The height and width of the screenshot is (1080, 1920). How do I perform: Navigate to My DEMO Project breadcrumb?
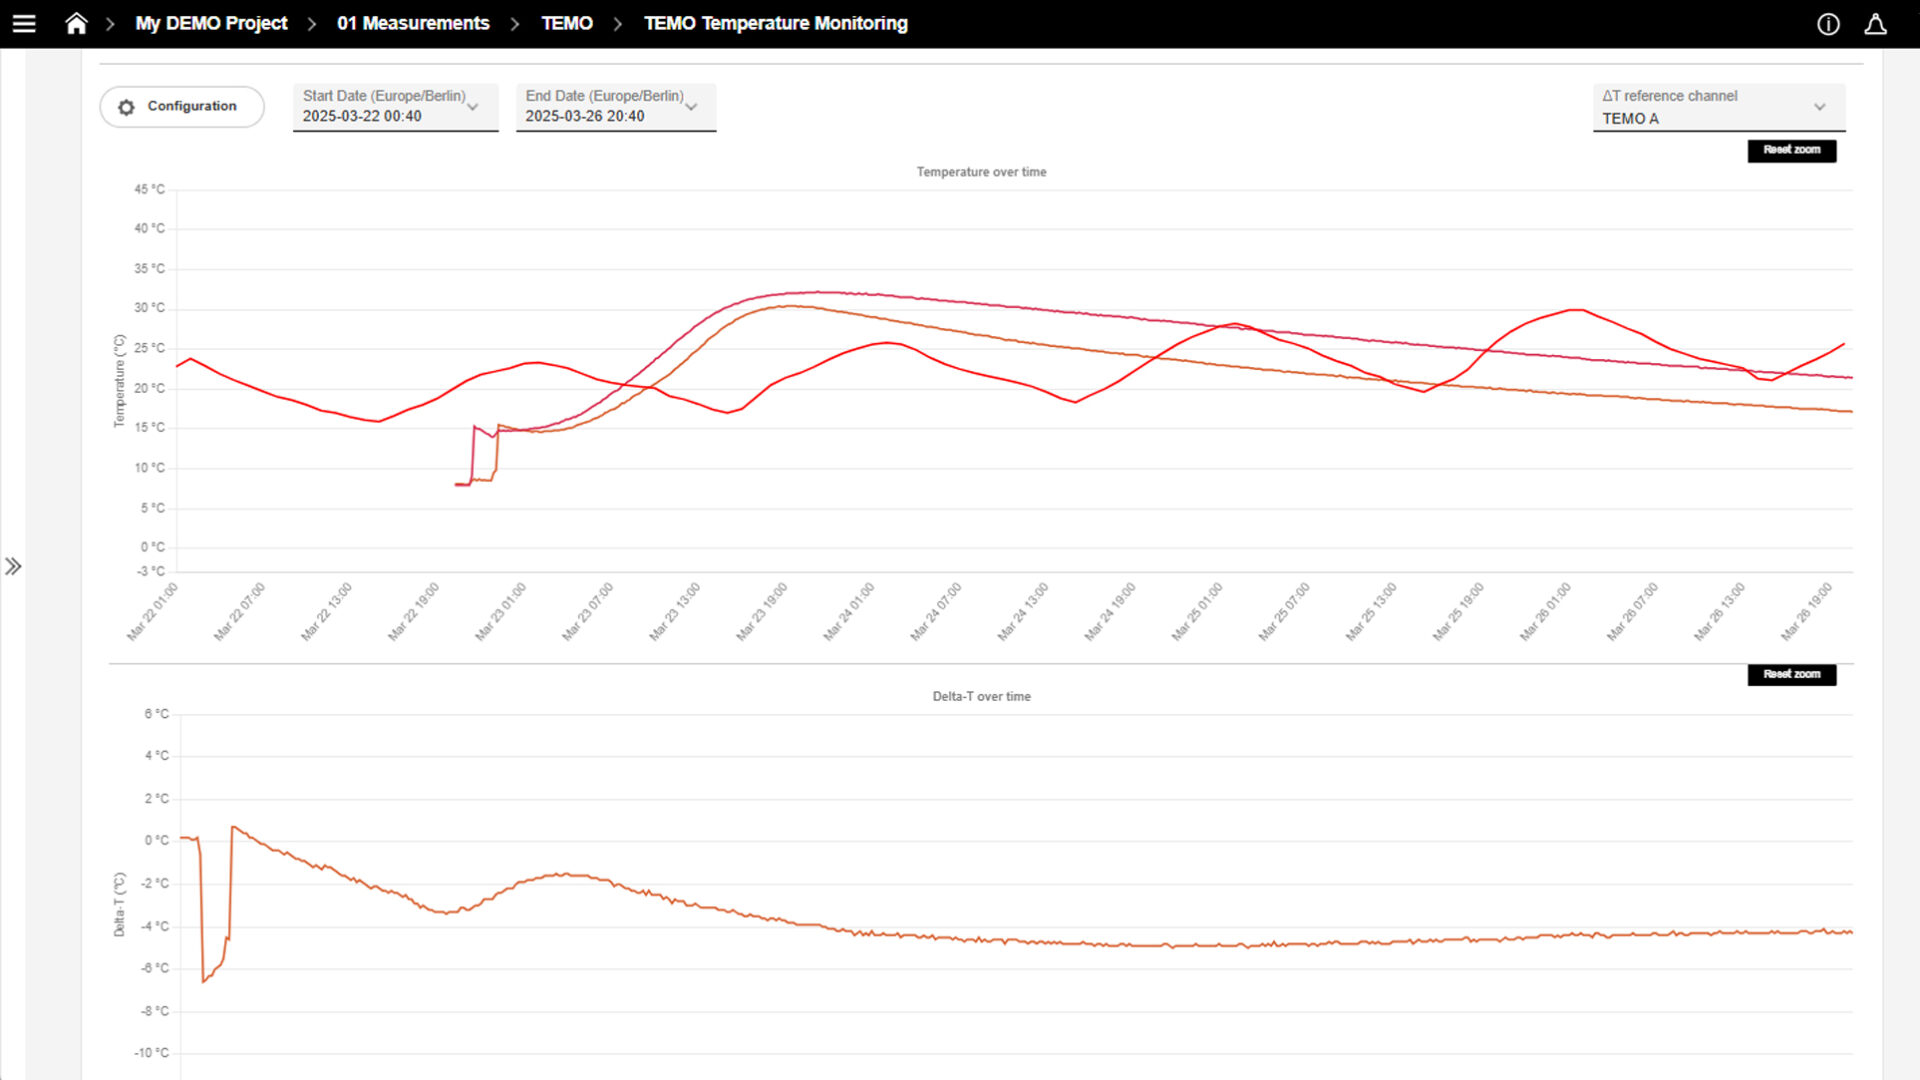(211, 23)
